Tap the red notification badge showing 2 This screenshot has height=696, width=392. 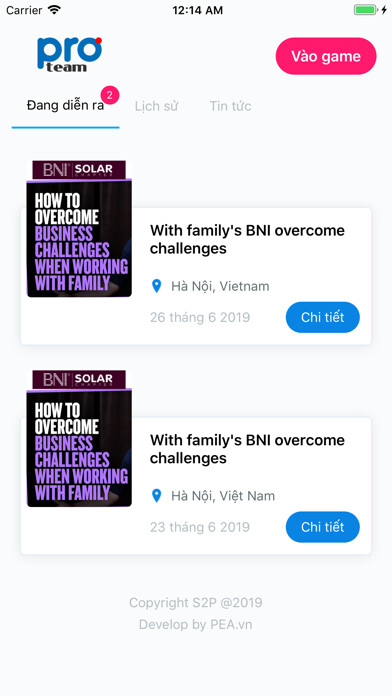110,95
